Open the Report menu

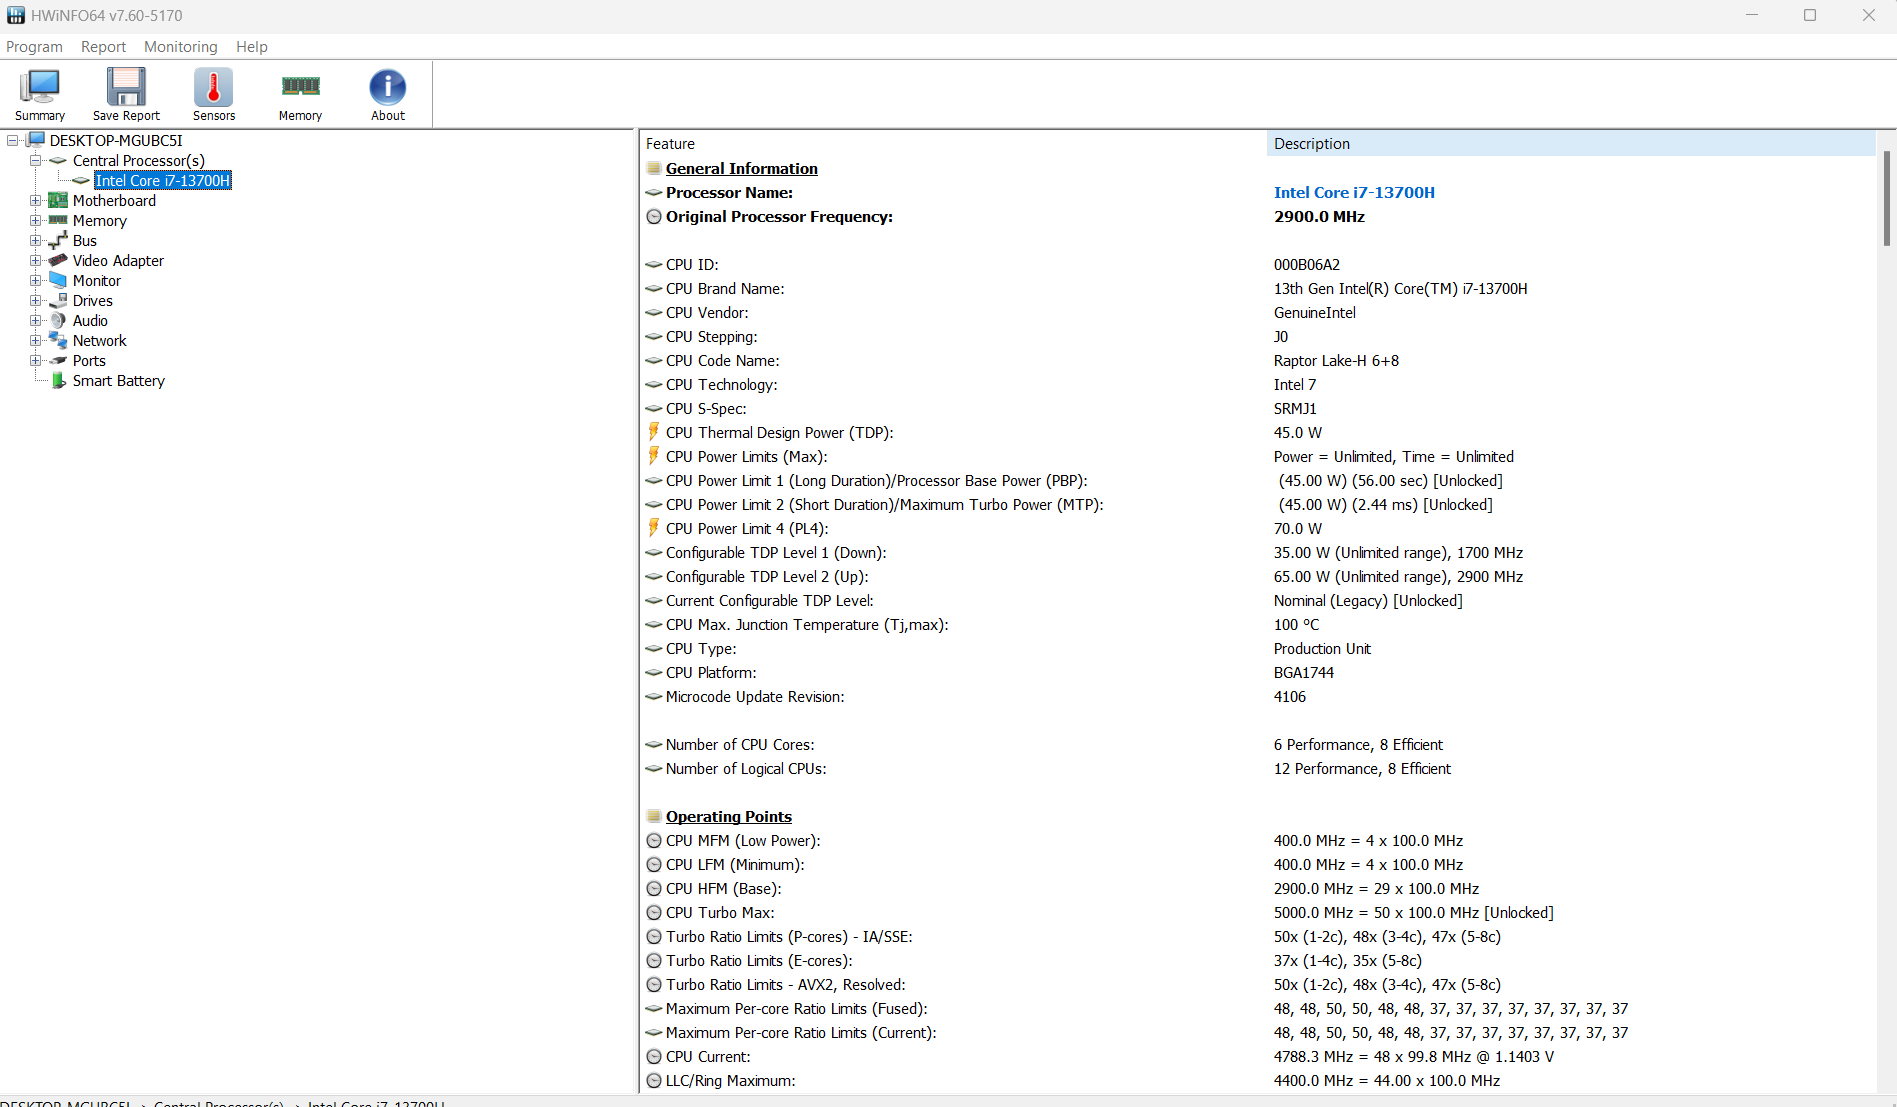pos(103,47)
